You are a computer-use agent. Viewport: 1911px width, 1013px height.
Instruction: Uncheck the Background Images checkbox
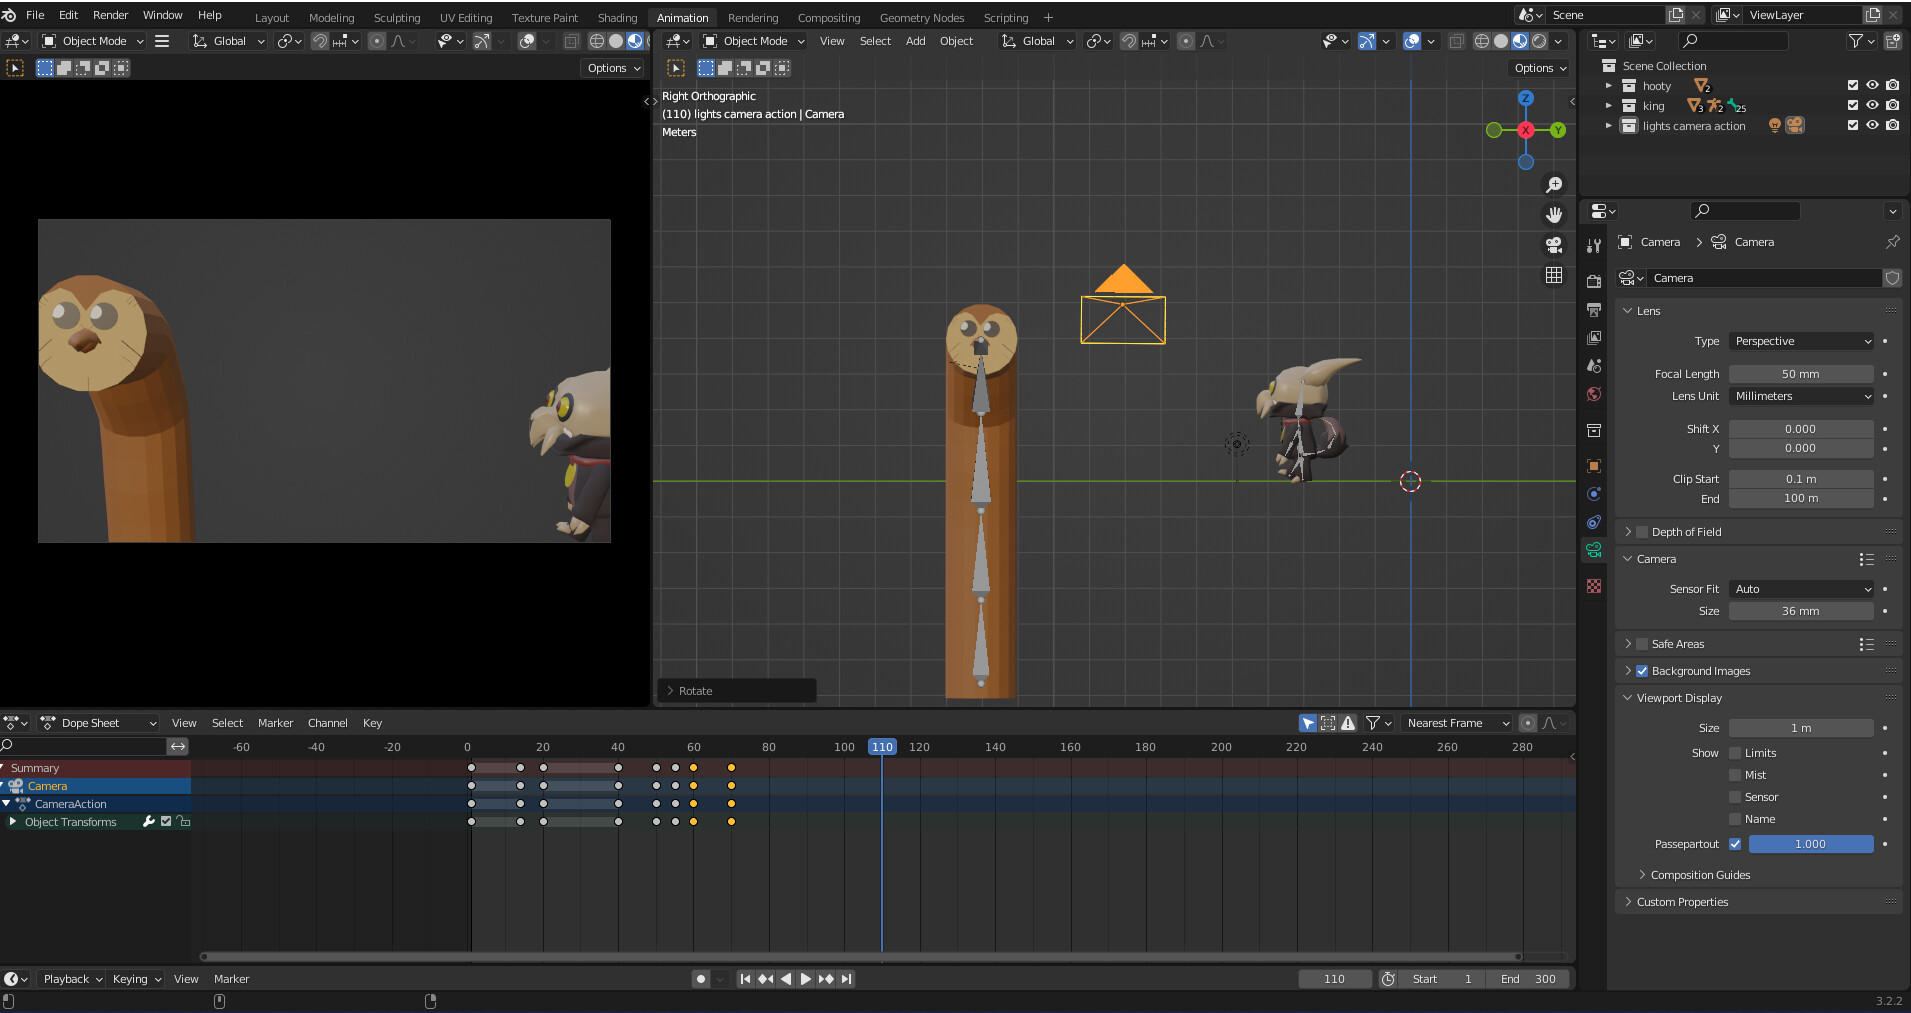[x=1643, y=671]
